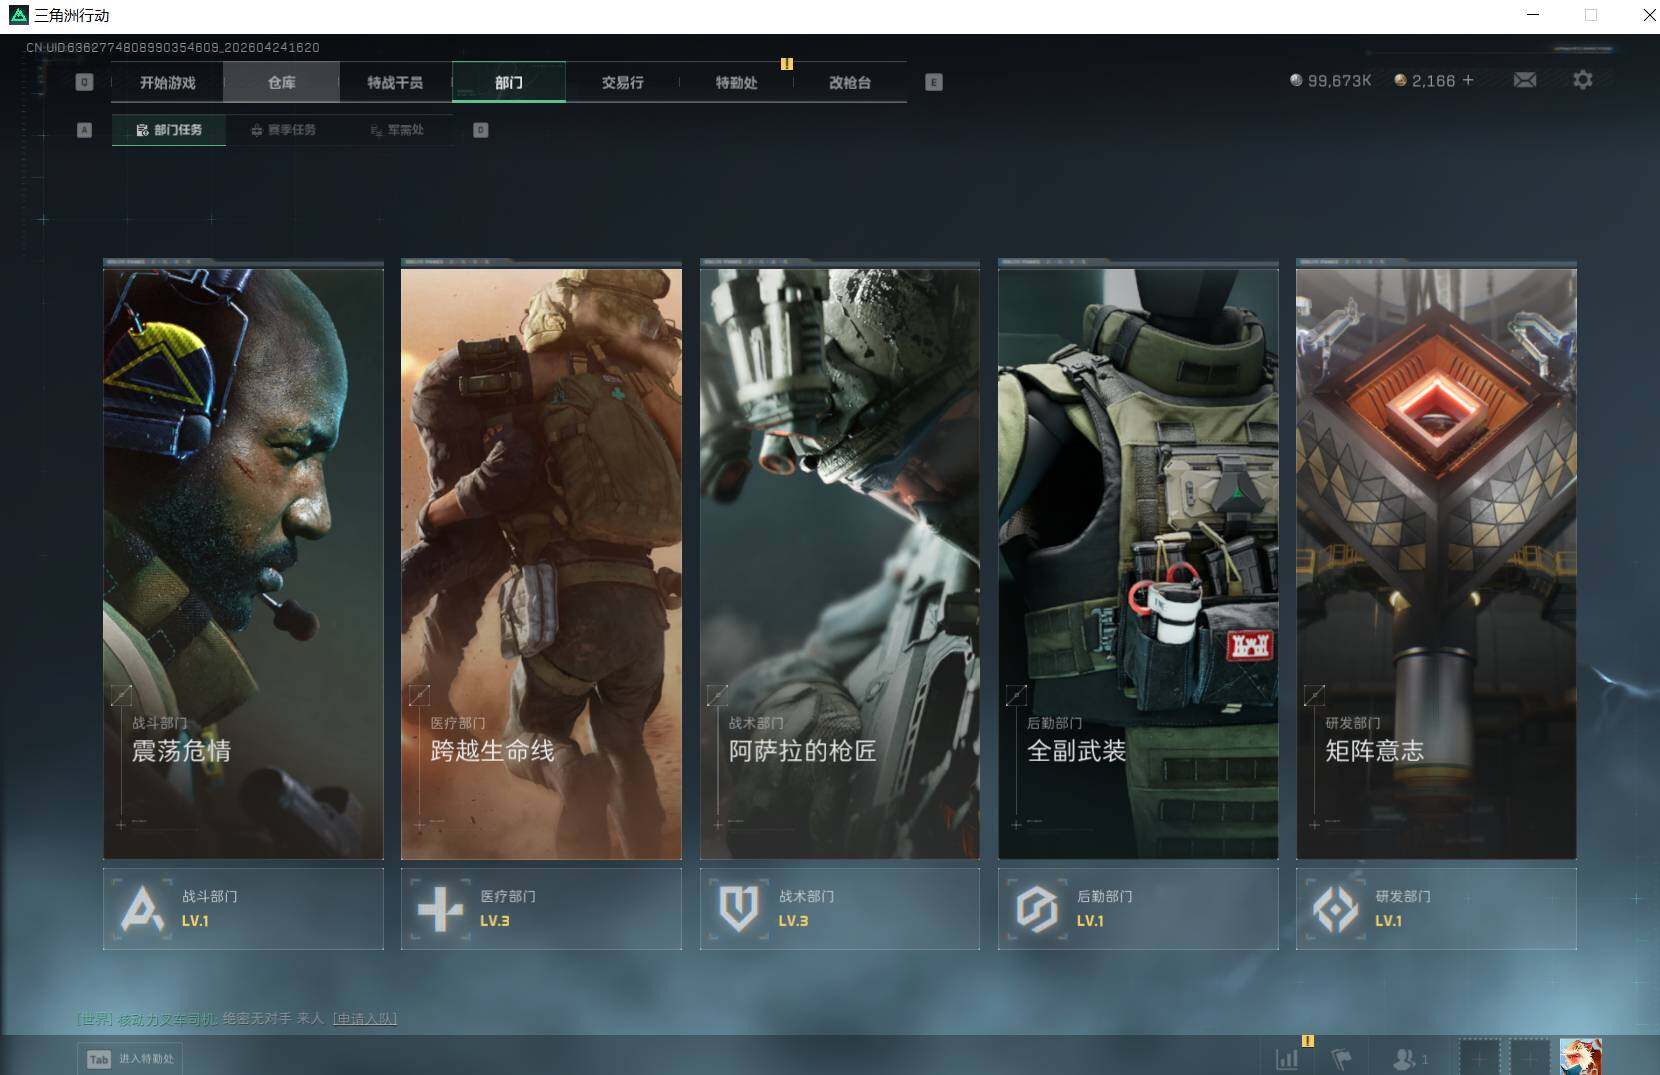Switch to the 交易行 tab
Image resolution: width=1660 pixels, height=1075 pixels.
(x=622, y=82)
